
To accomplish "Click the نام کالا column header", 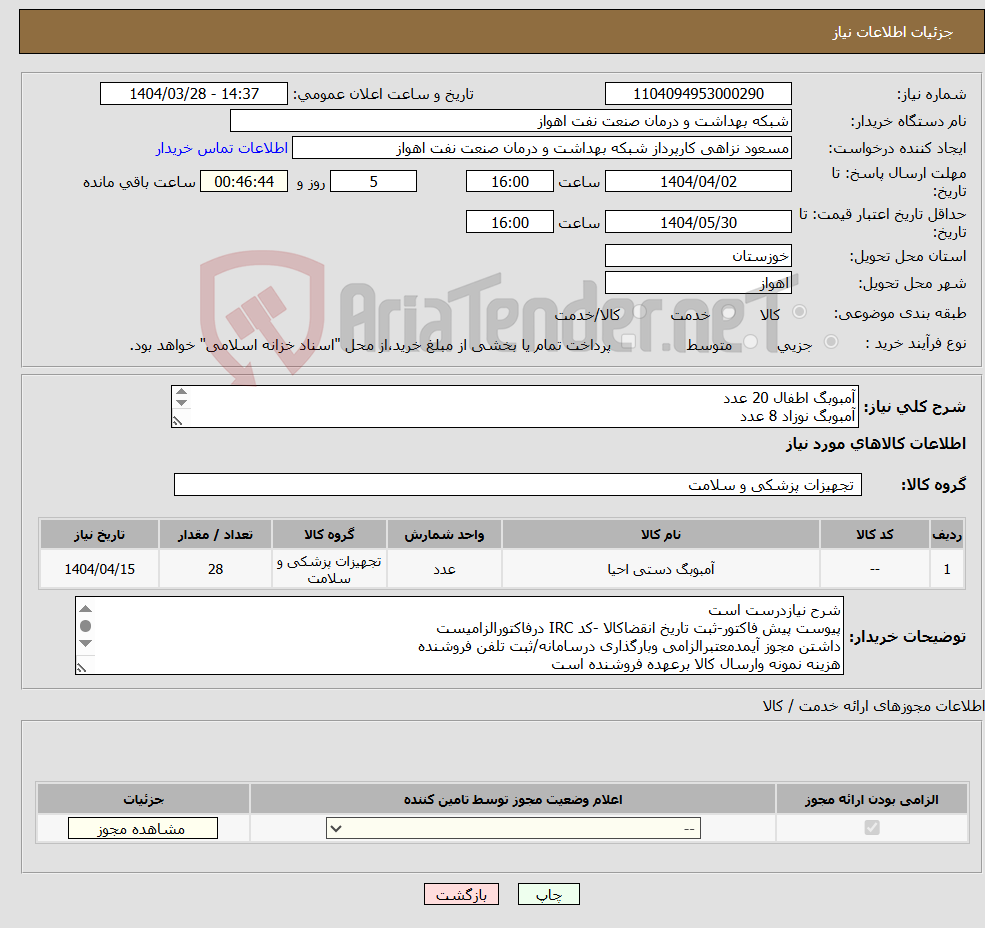I will click(x=661, y=535).
